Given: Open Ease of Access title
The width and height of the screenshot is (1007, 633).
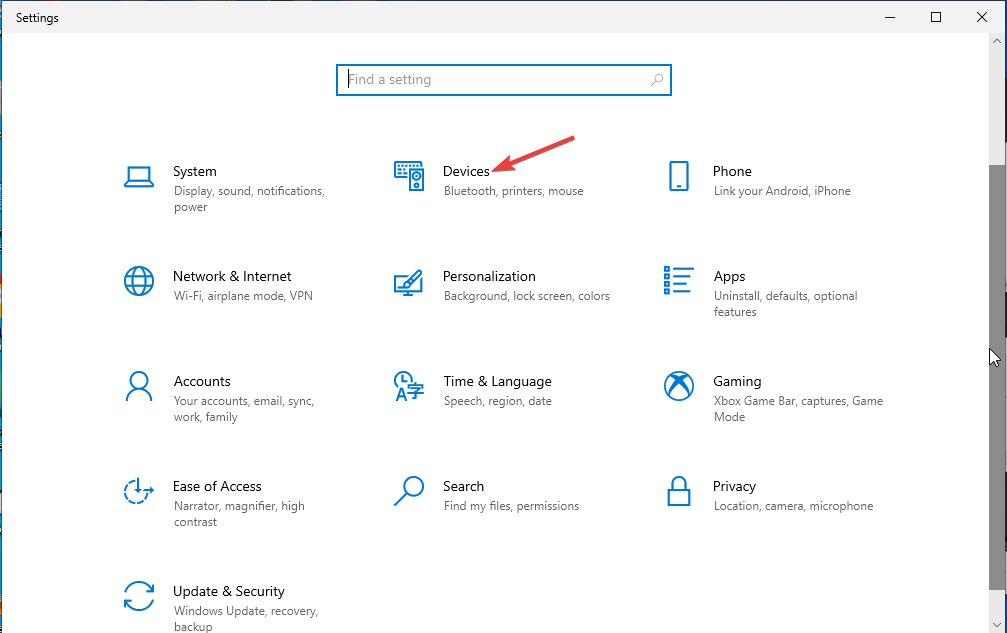Looking at the screenshot, I should pos(217,486).
